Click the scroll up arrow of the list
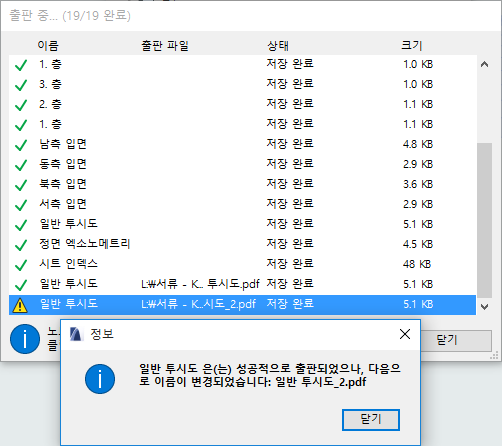The image size is (502, 446). click(x=484, y=64)
